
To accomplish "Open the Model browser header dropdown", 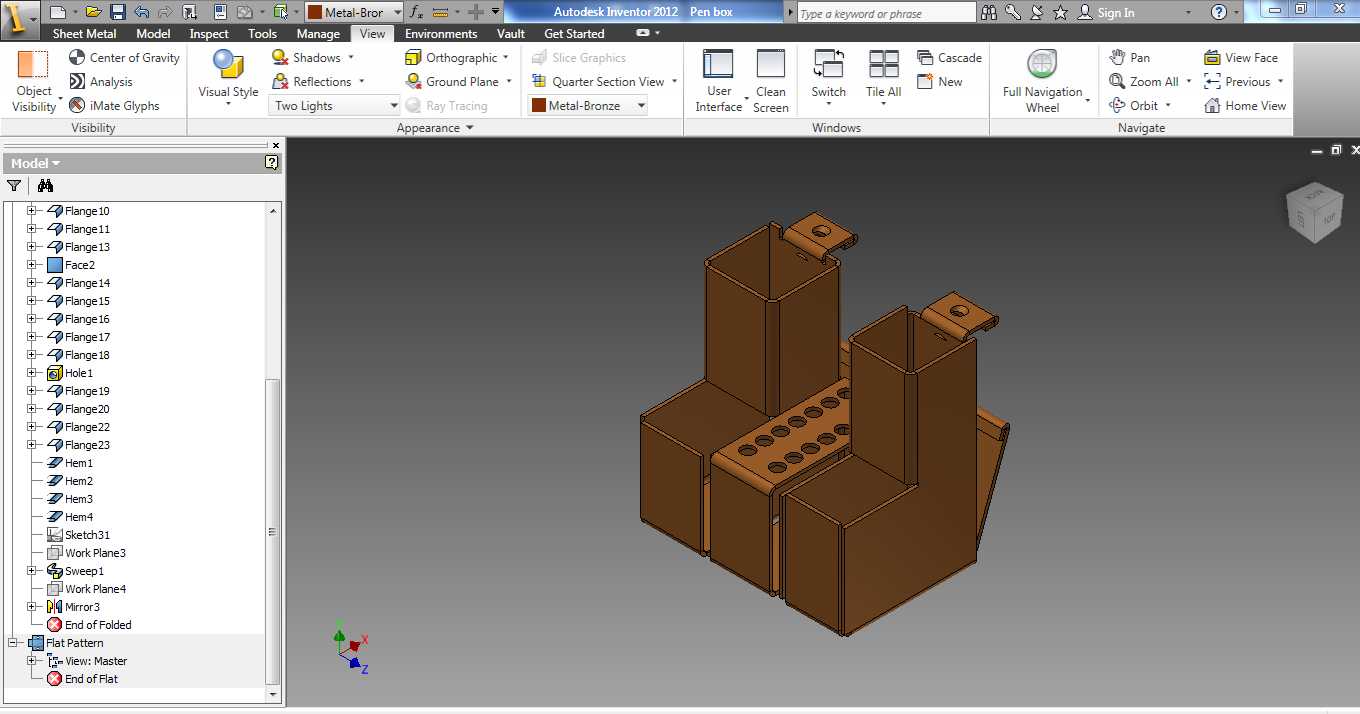I will tap(36, 163).
